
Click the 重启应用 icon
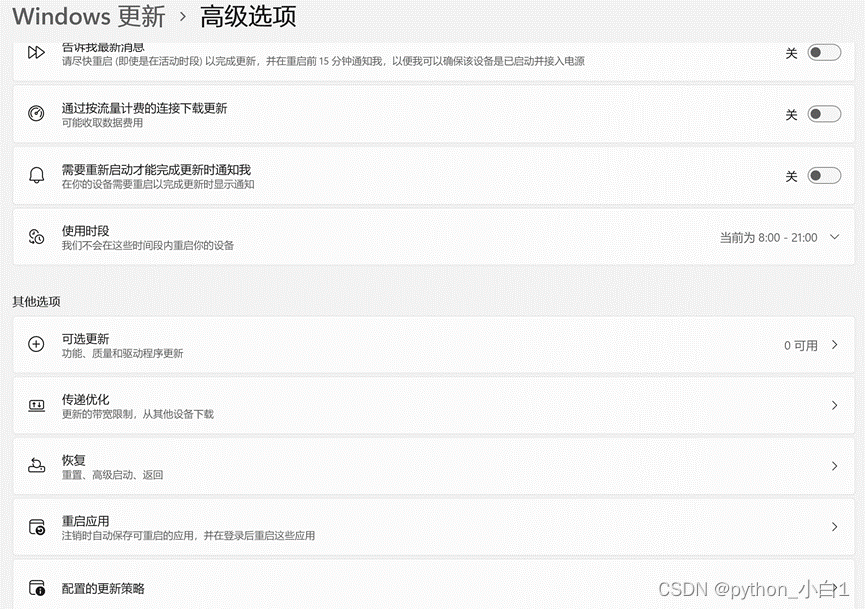[36, 527]
